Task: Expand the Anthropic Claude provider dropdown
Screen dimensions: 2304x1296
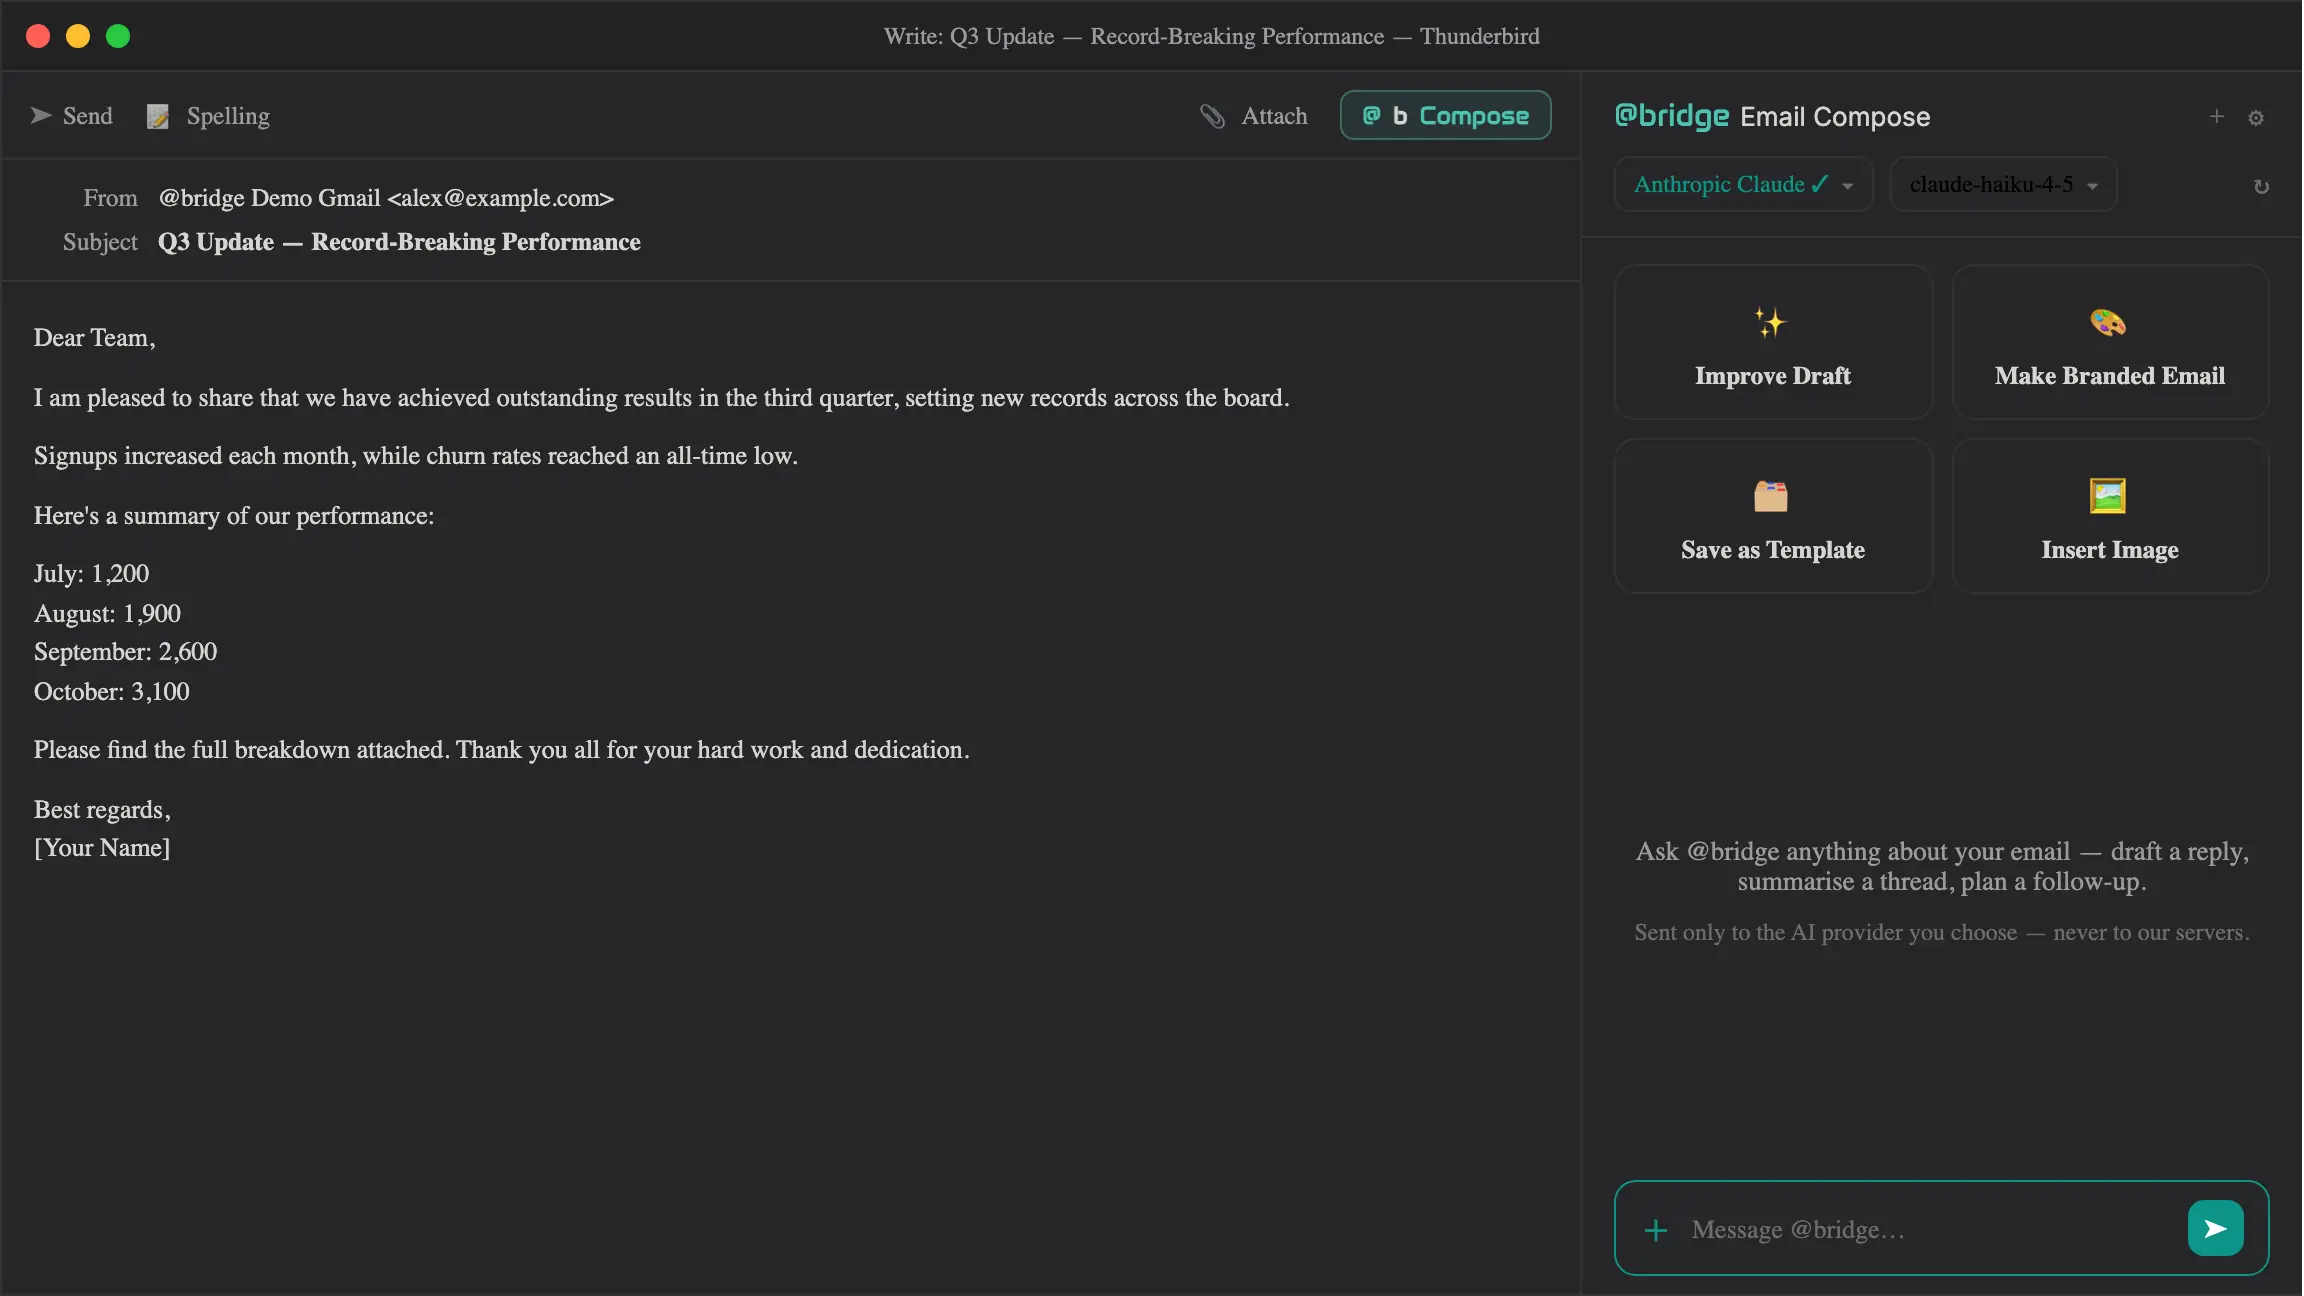Action: [x=1743, y=185]
